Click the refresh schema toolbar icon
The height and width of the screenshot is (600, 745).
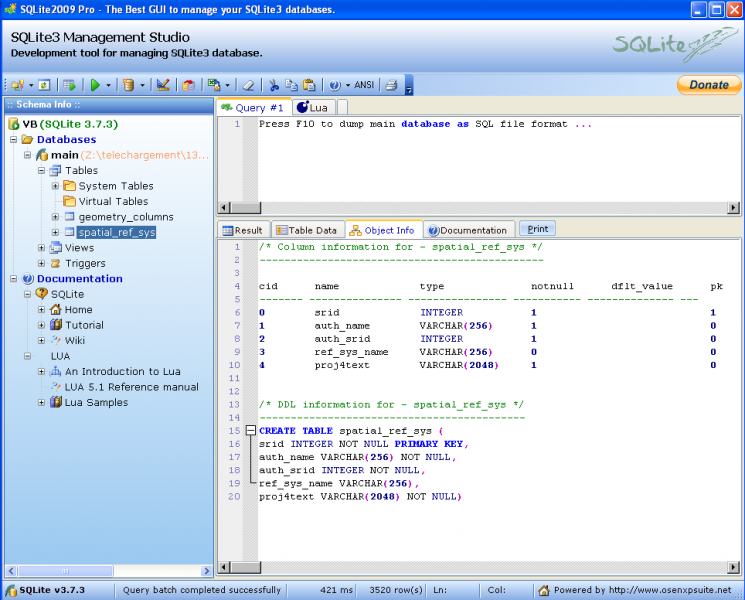tap(44, 85)
